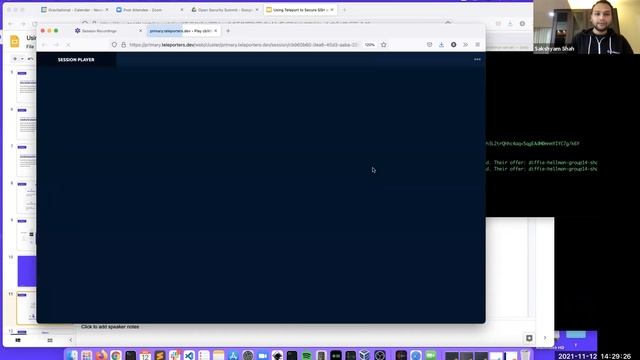Viewport: 640px width, 360px height.
Task: Open Finder from the dock
Action: coord(72,355)
